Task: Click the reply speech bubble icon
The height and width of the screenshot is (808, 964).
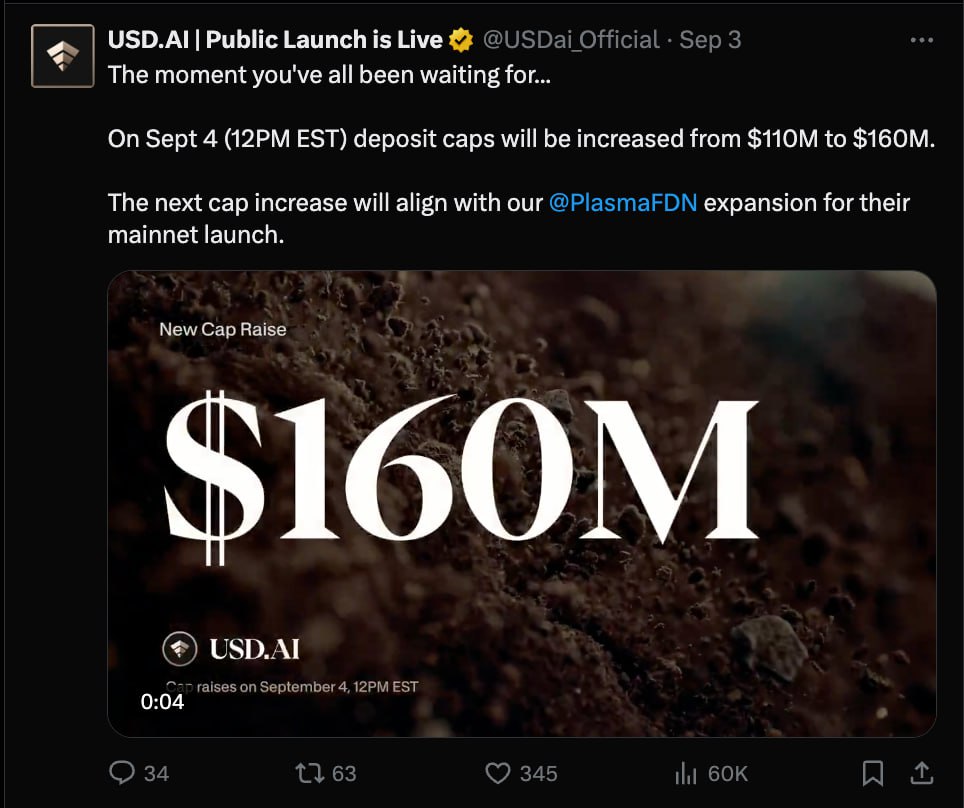Action: 122,772
